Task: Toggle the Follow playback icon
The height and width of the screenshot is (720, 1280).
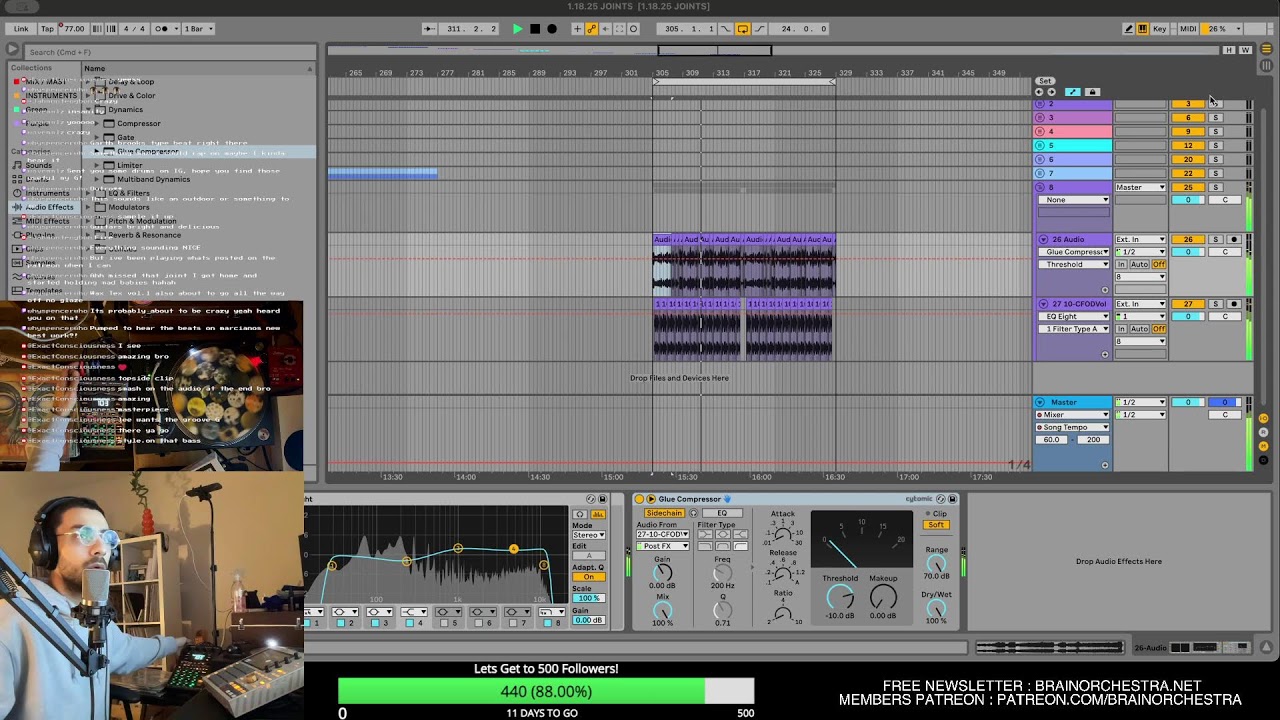Action: [x=430, y=29]
